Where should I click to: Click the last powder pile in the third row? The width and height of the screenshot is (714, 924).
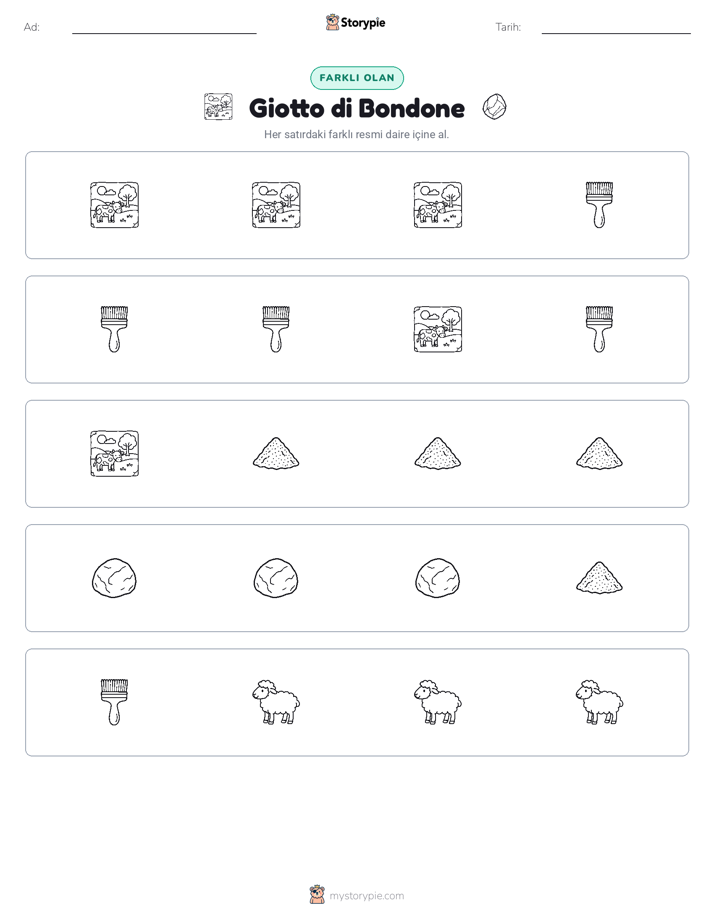coord(599,453)
